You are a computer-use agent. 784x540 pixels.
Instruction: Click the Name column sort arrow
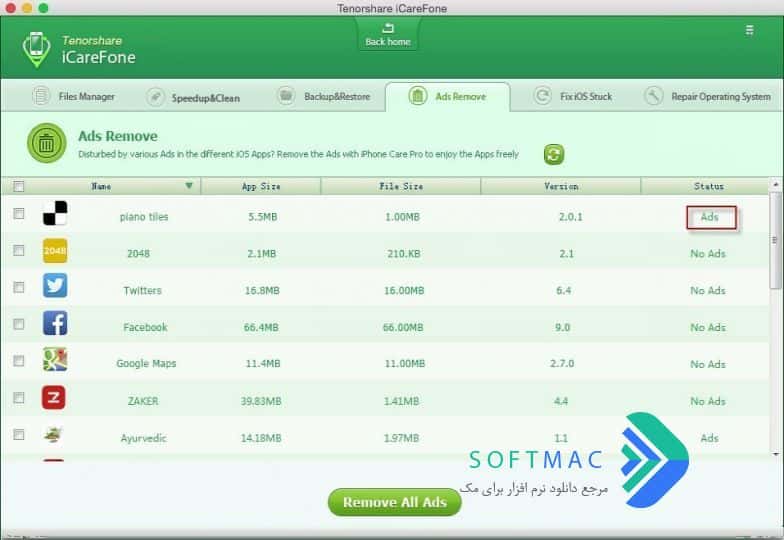coord(189,186)
